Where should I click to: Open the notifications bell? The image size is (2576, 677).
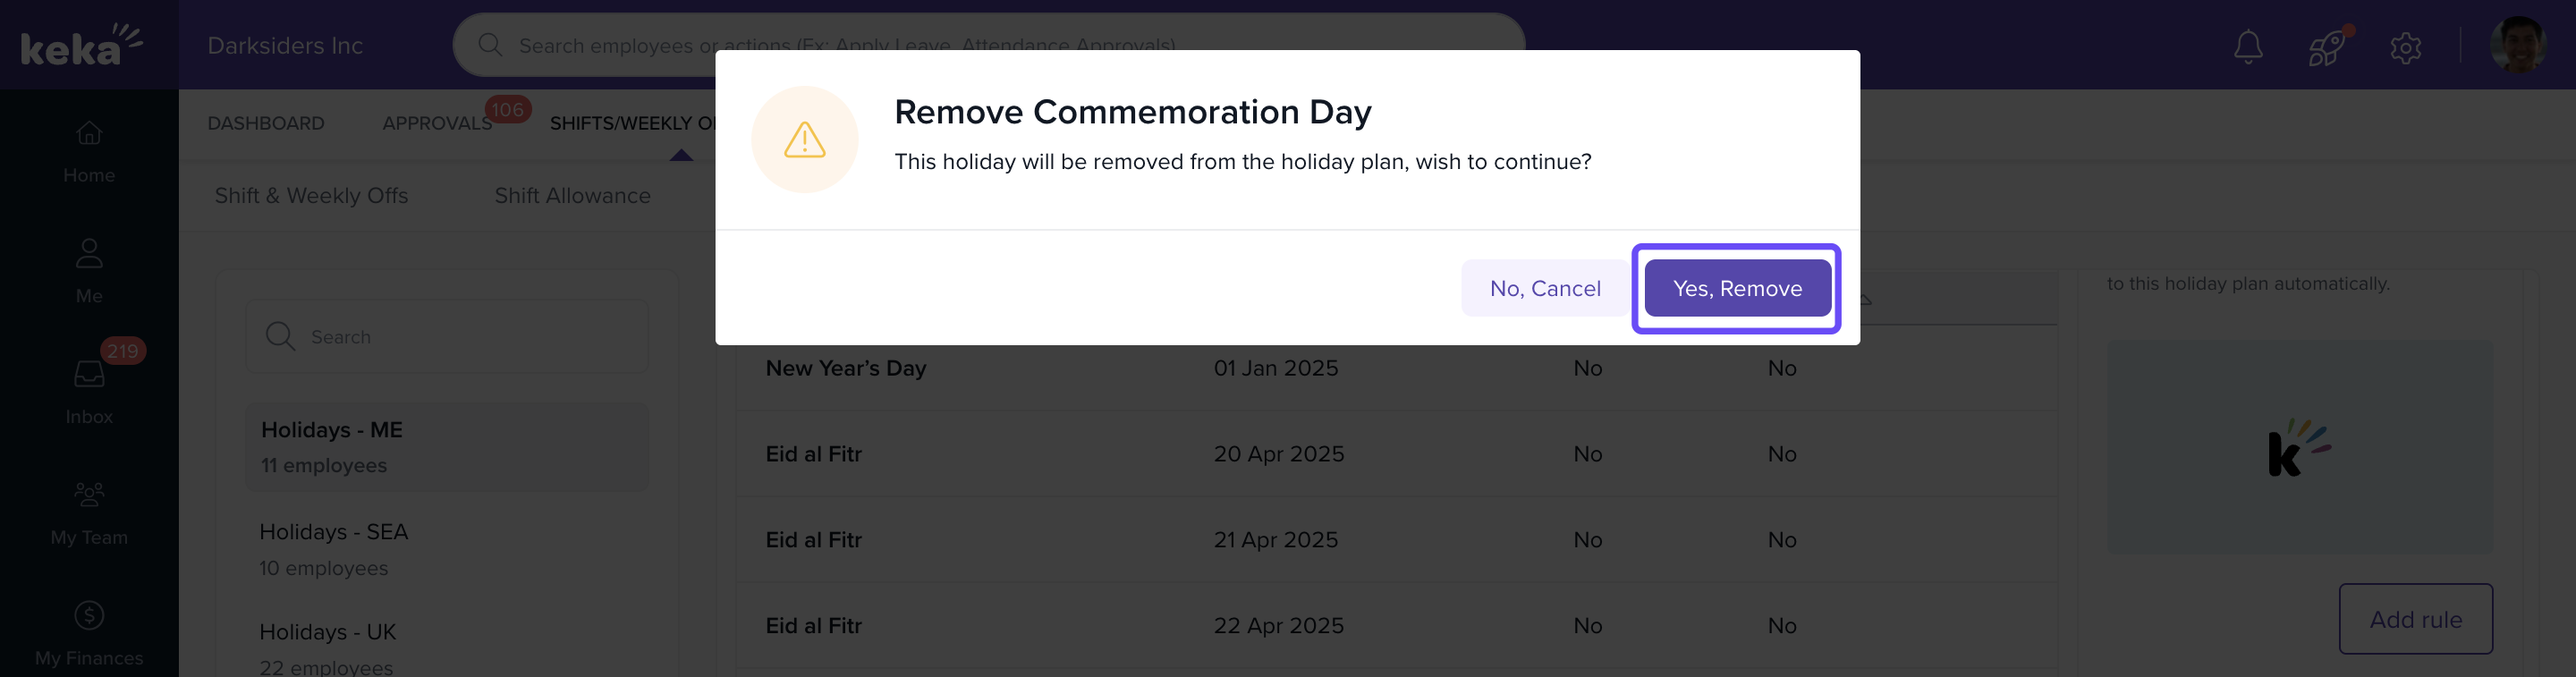click(x=2248, y=46)
